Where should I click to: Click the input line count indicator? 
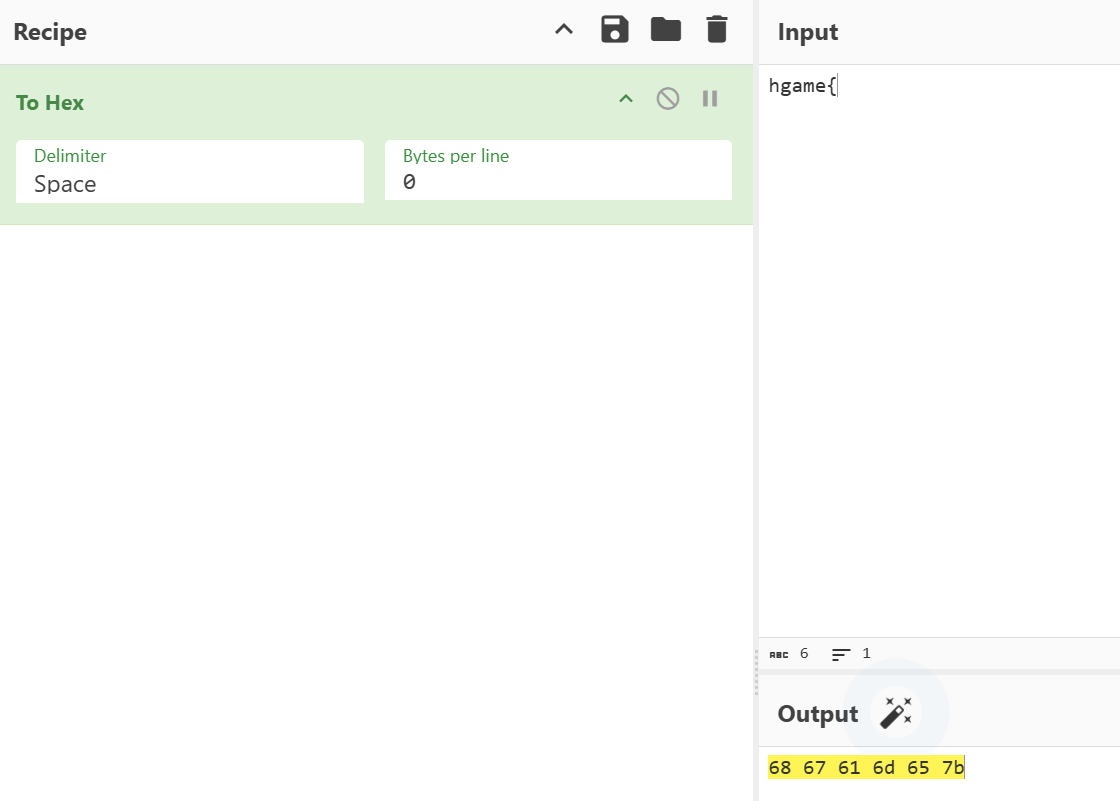tap(851, 654)
